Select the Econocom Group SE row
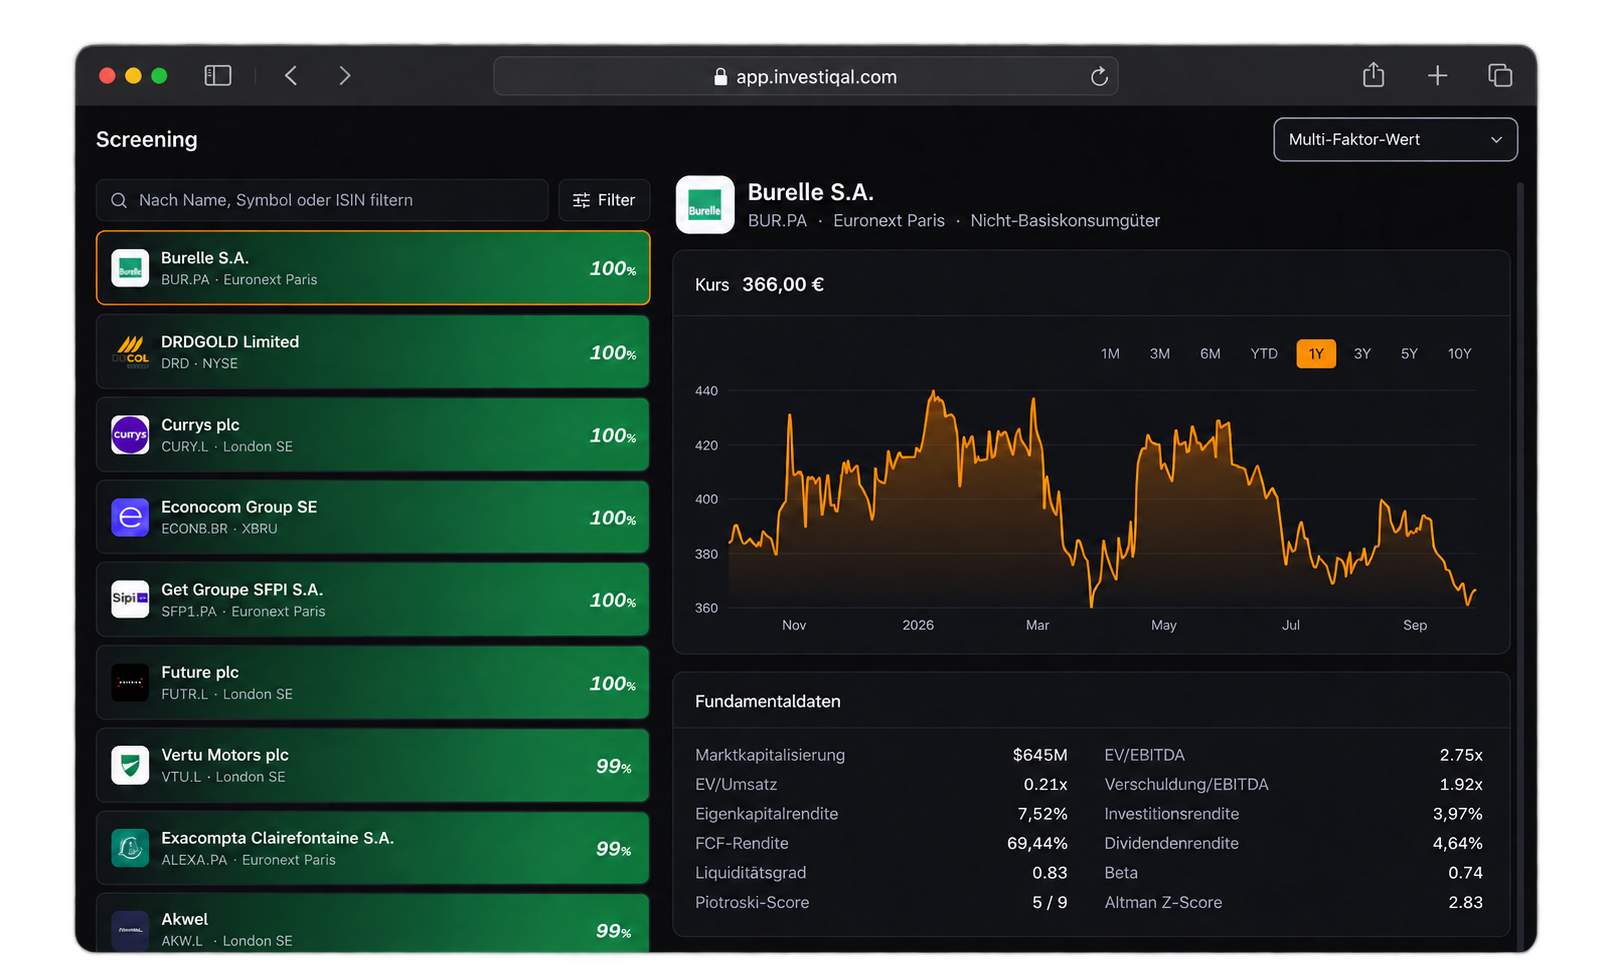Screen dimensions: 1610x977 [x=373, y=517]
